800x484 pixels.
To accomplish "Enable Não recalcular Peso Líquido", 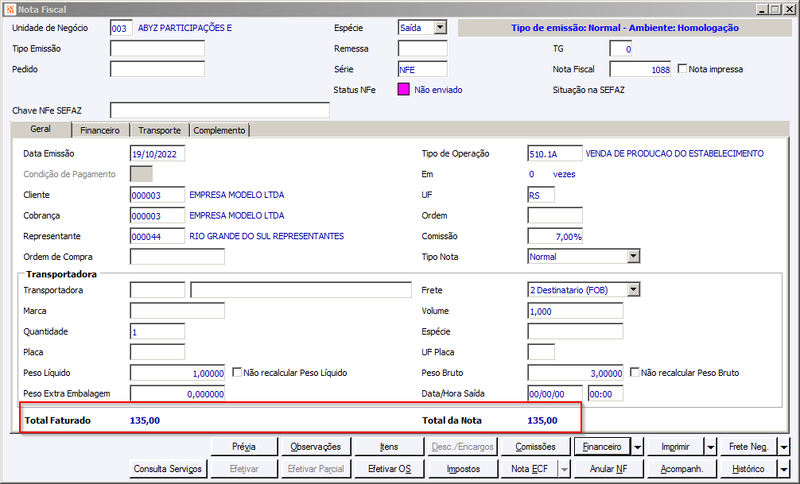I will 237,372.
